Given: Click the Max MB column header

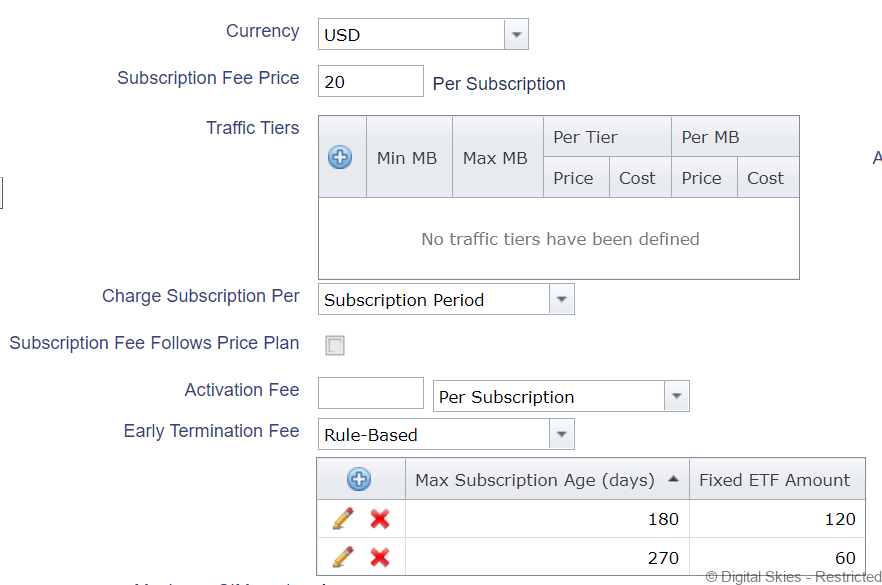Looking at the screenshot, I should click(x=495, y=158).
